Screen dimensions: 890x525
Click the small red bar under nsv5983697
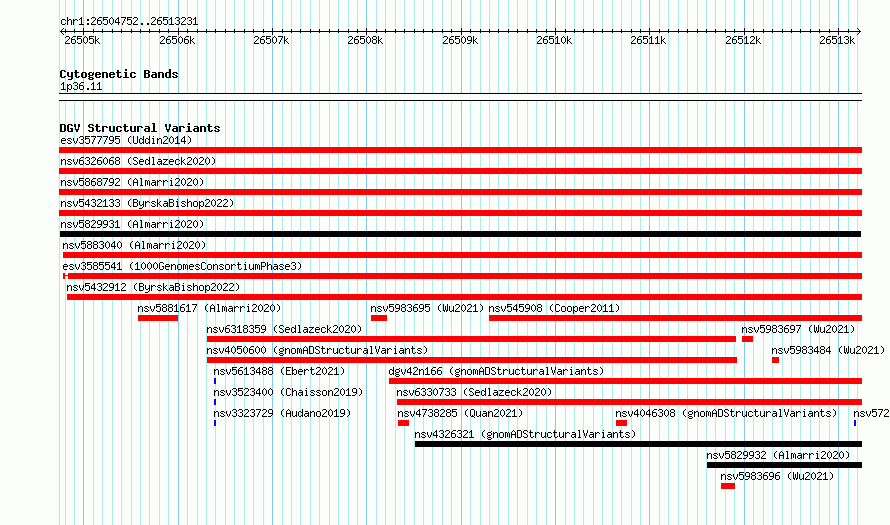click(x=748, y=339)
